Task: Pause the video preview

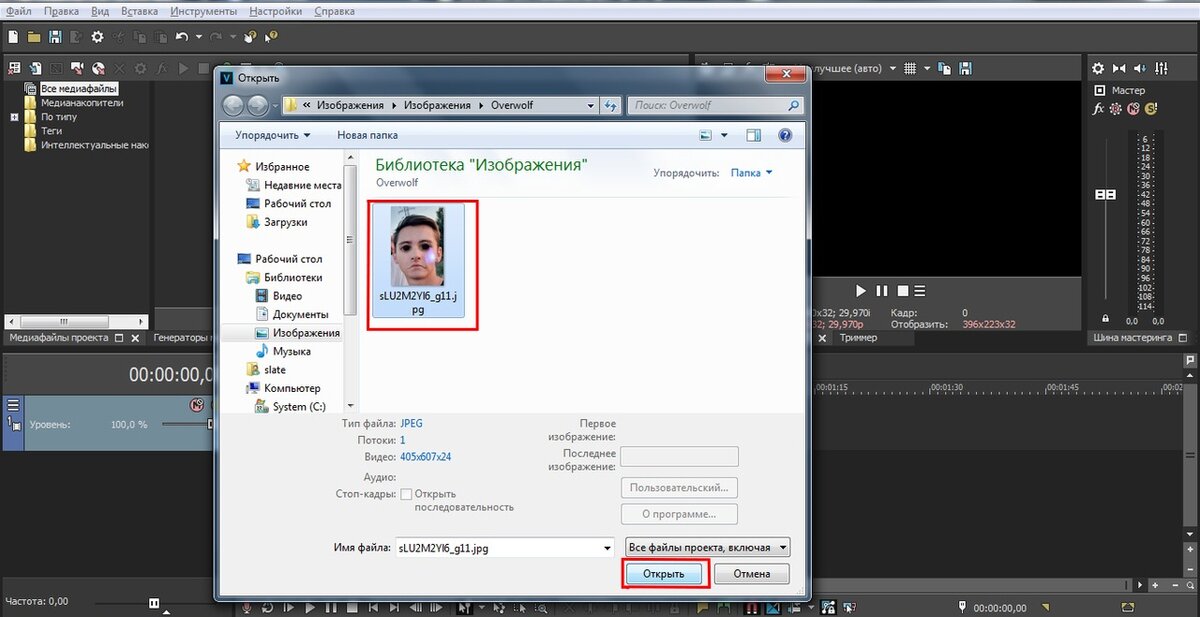Action: click(882, 291)
